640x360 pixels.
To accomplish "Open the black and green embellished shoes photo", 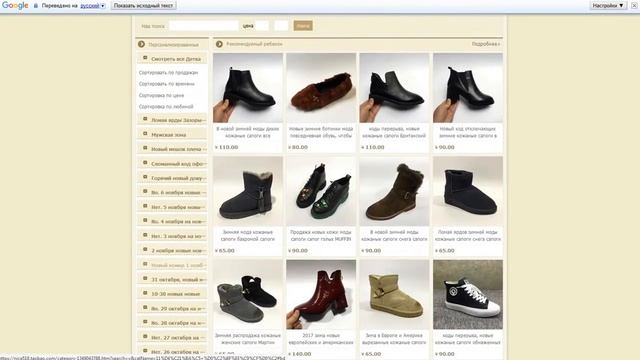I will click(321, 191).
